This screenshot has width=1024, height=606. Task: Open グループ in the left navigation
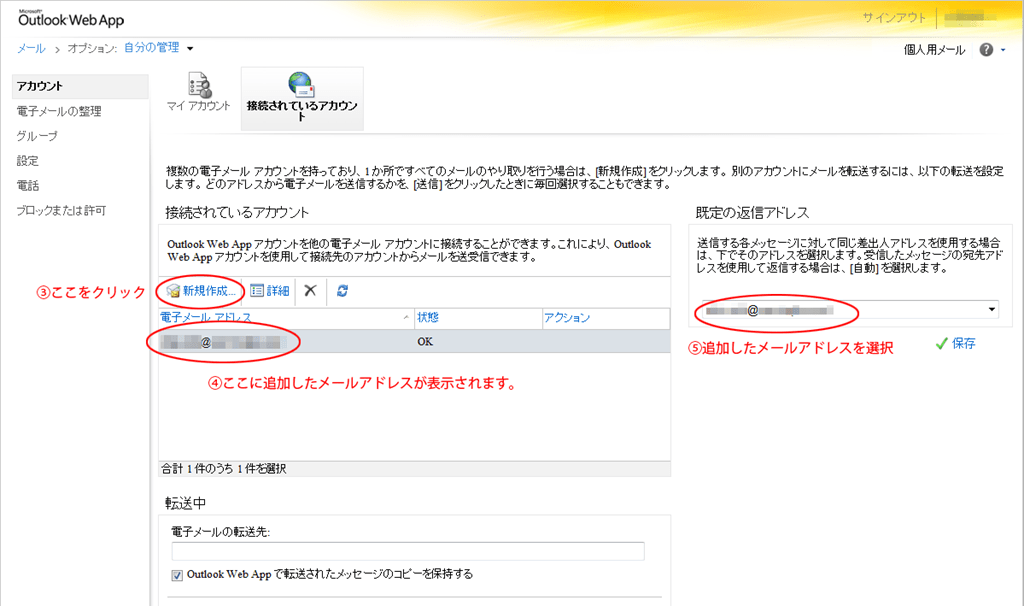pyautogui.click(x=37, y=136)
